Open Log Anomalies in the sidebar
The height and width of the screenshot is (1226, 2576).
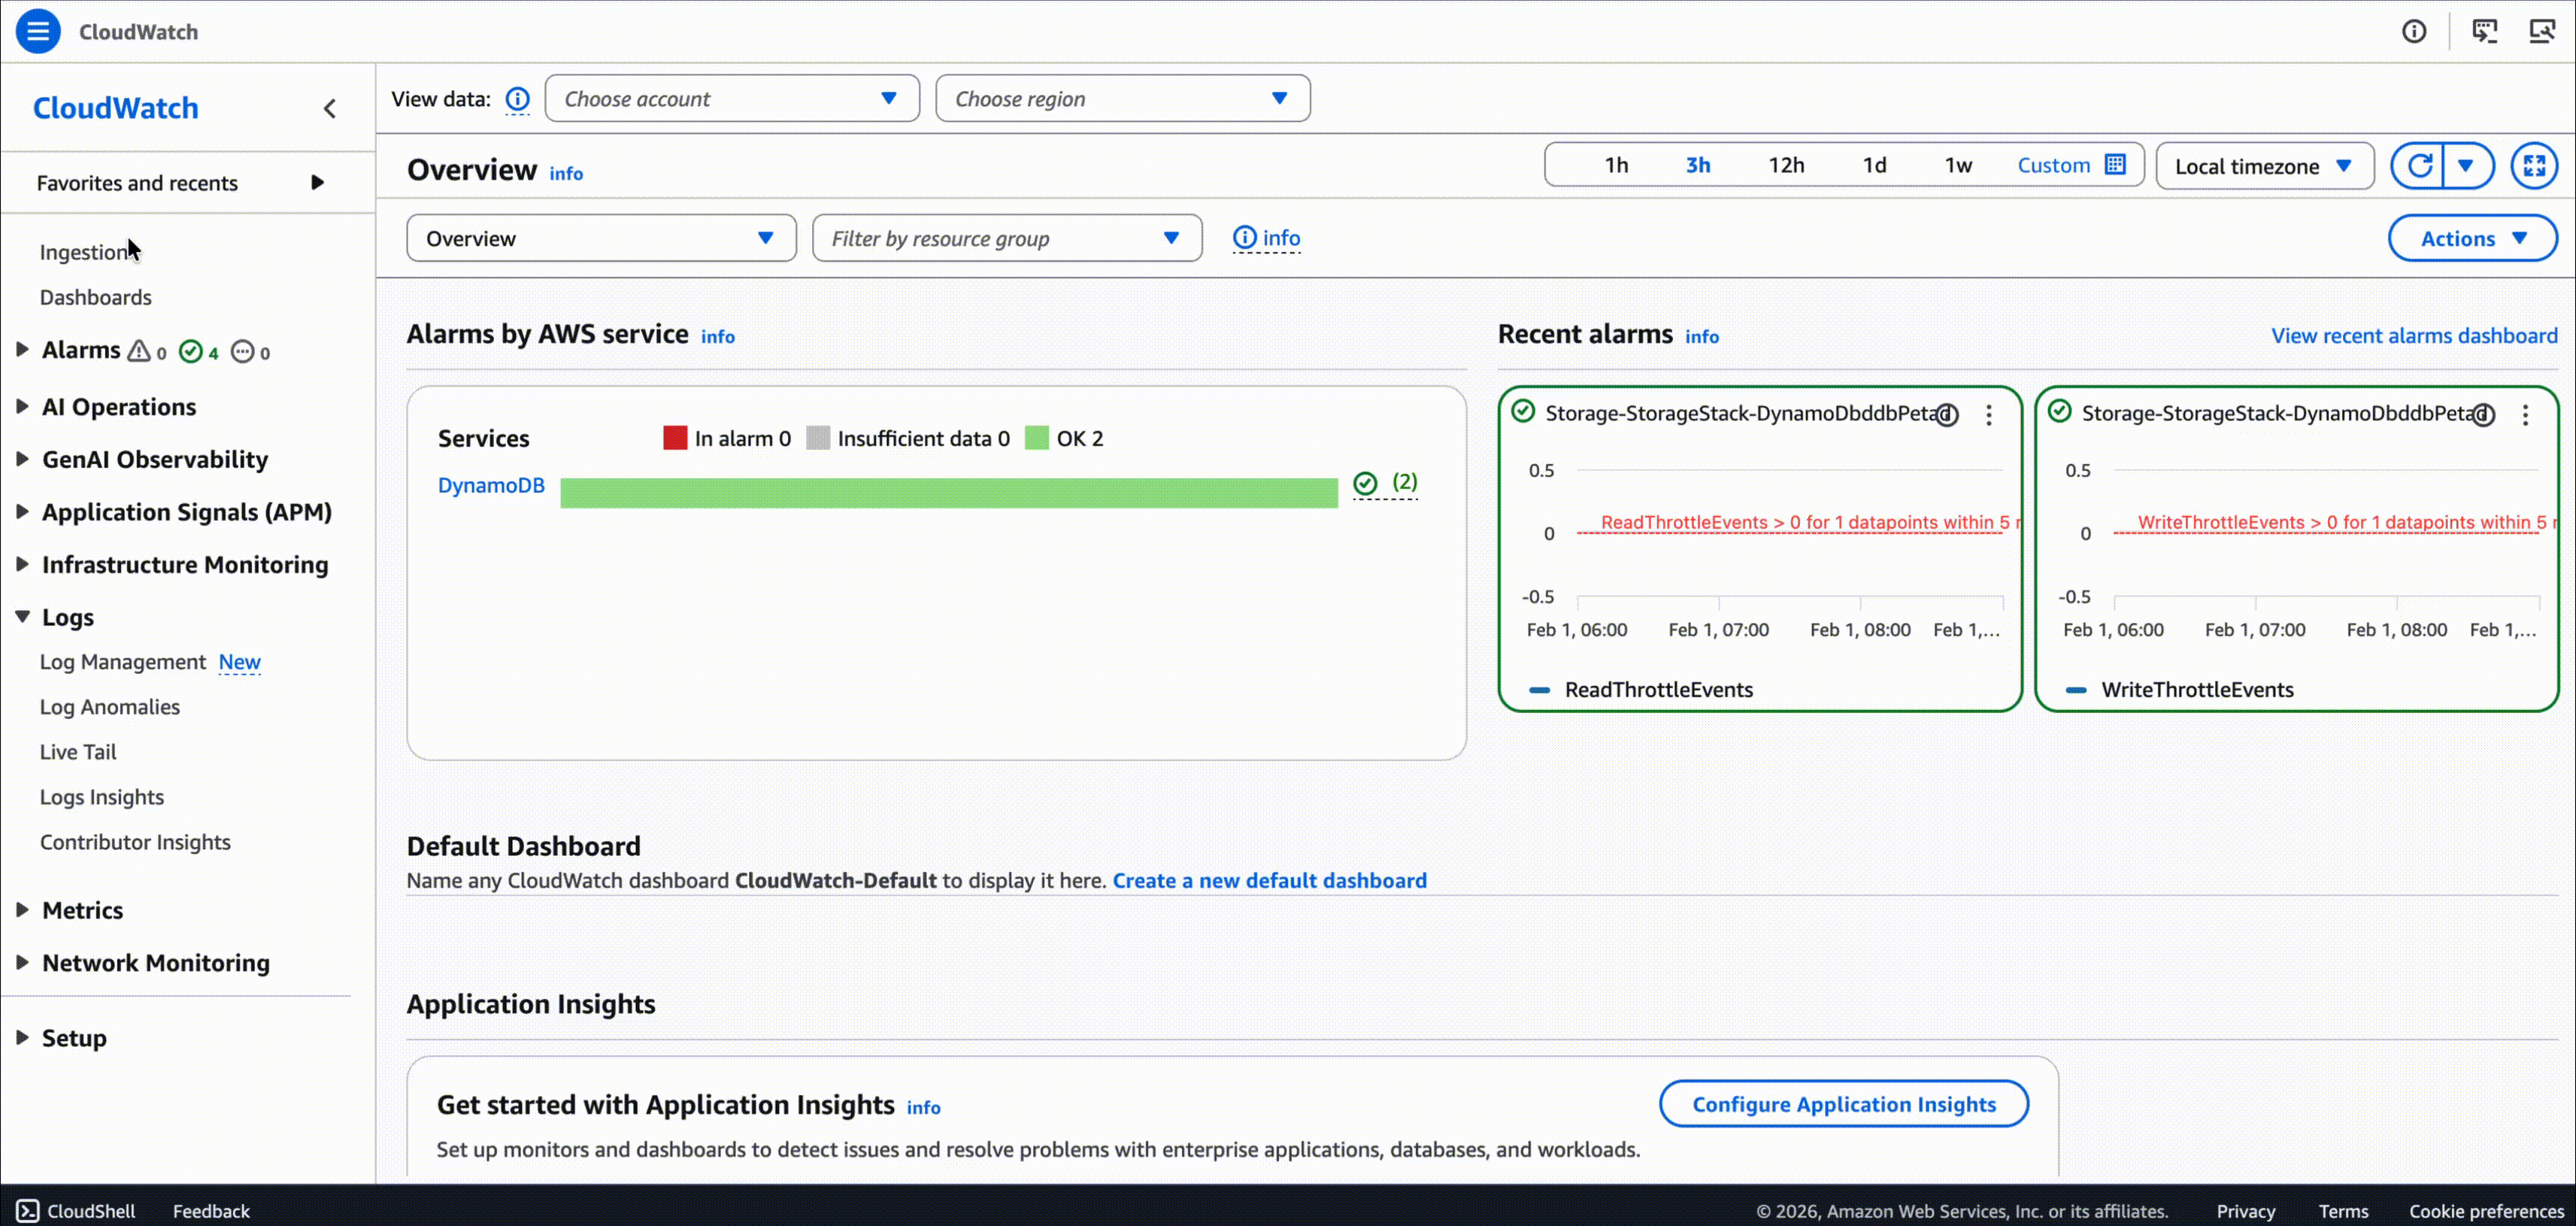110,707
